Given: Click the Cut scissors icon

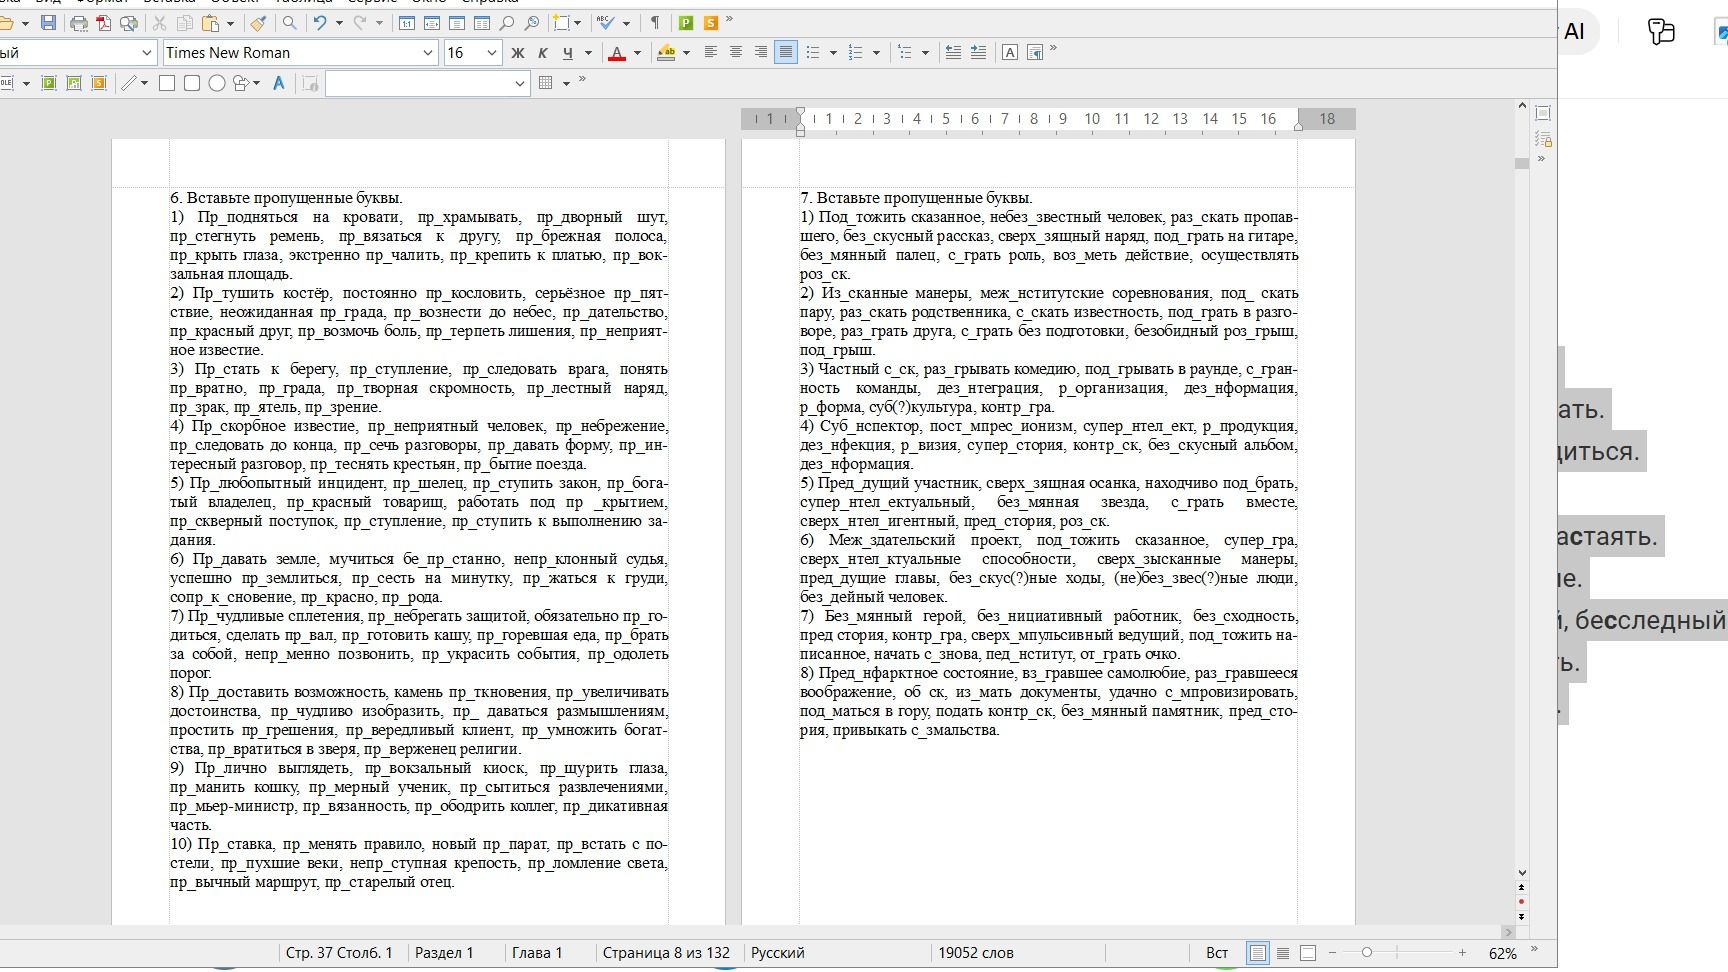Looking at the screenshot, I should tap(159, 23).
